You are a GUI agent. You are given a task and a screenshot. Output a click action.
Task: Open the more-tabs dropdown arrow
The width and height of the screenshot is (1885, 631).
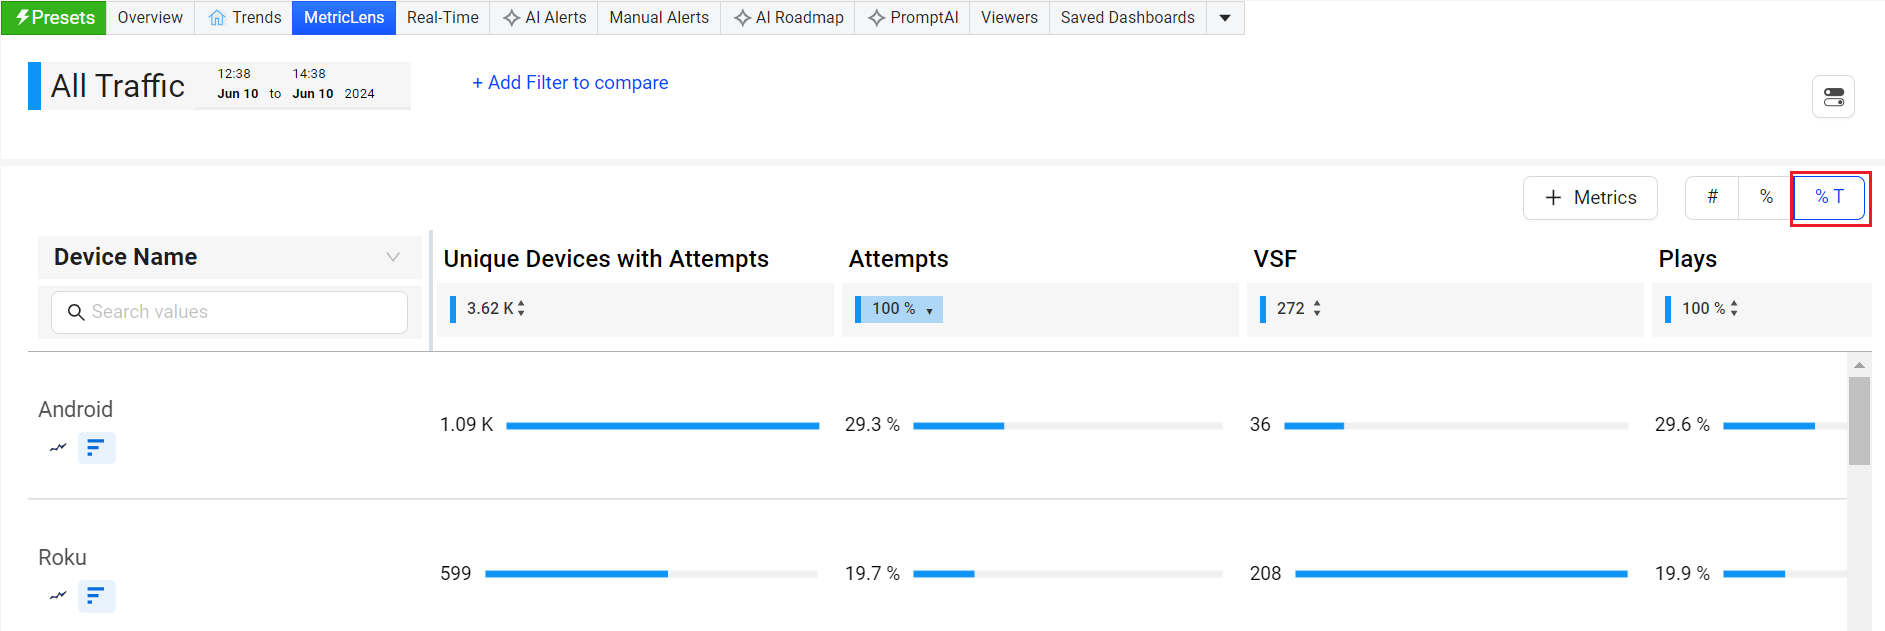click(x=1225, y=18)
